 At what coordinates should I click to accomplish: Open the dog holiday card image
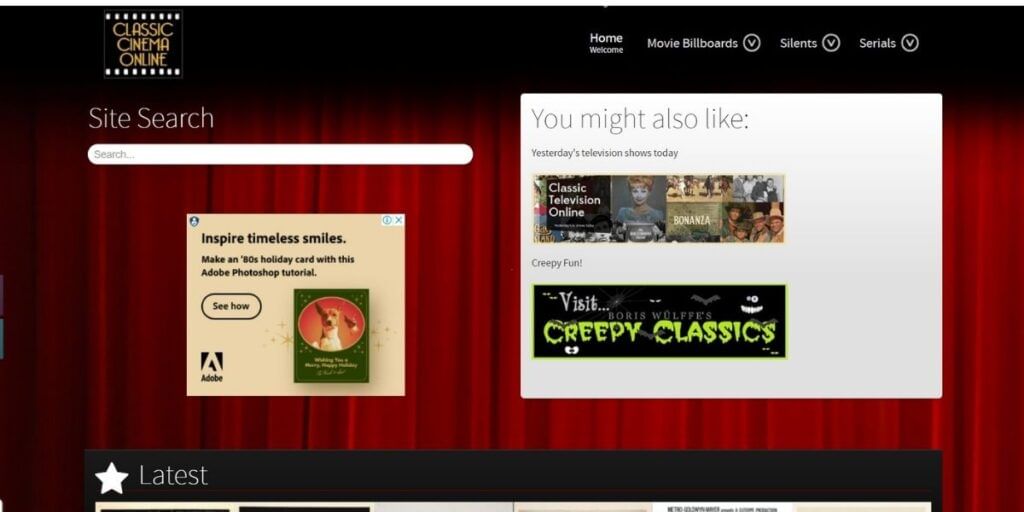[331, 336]
